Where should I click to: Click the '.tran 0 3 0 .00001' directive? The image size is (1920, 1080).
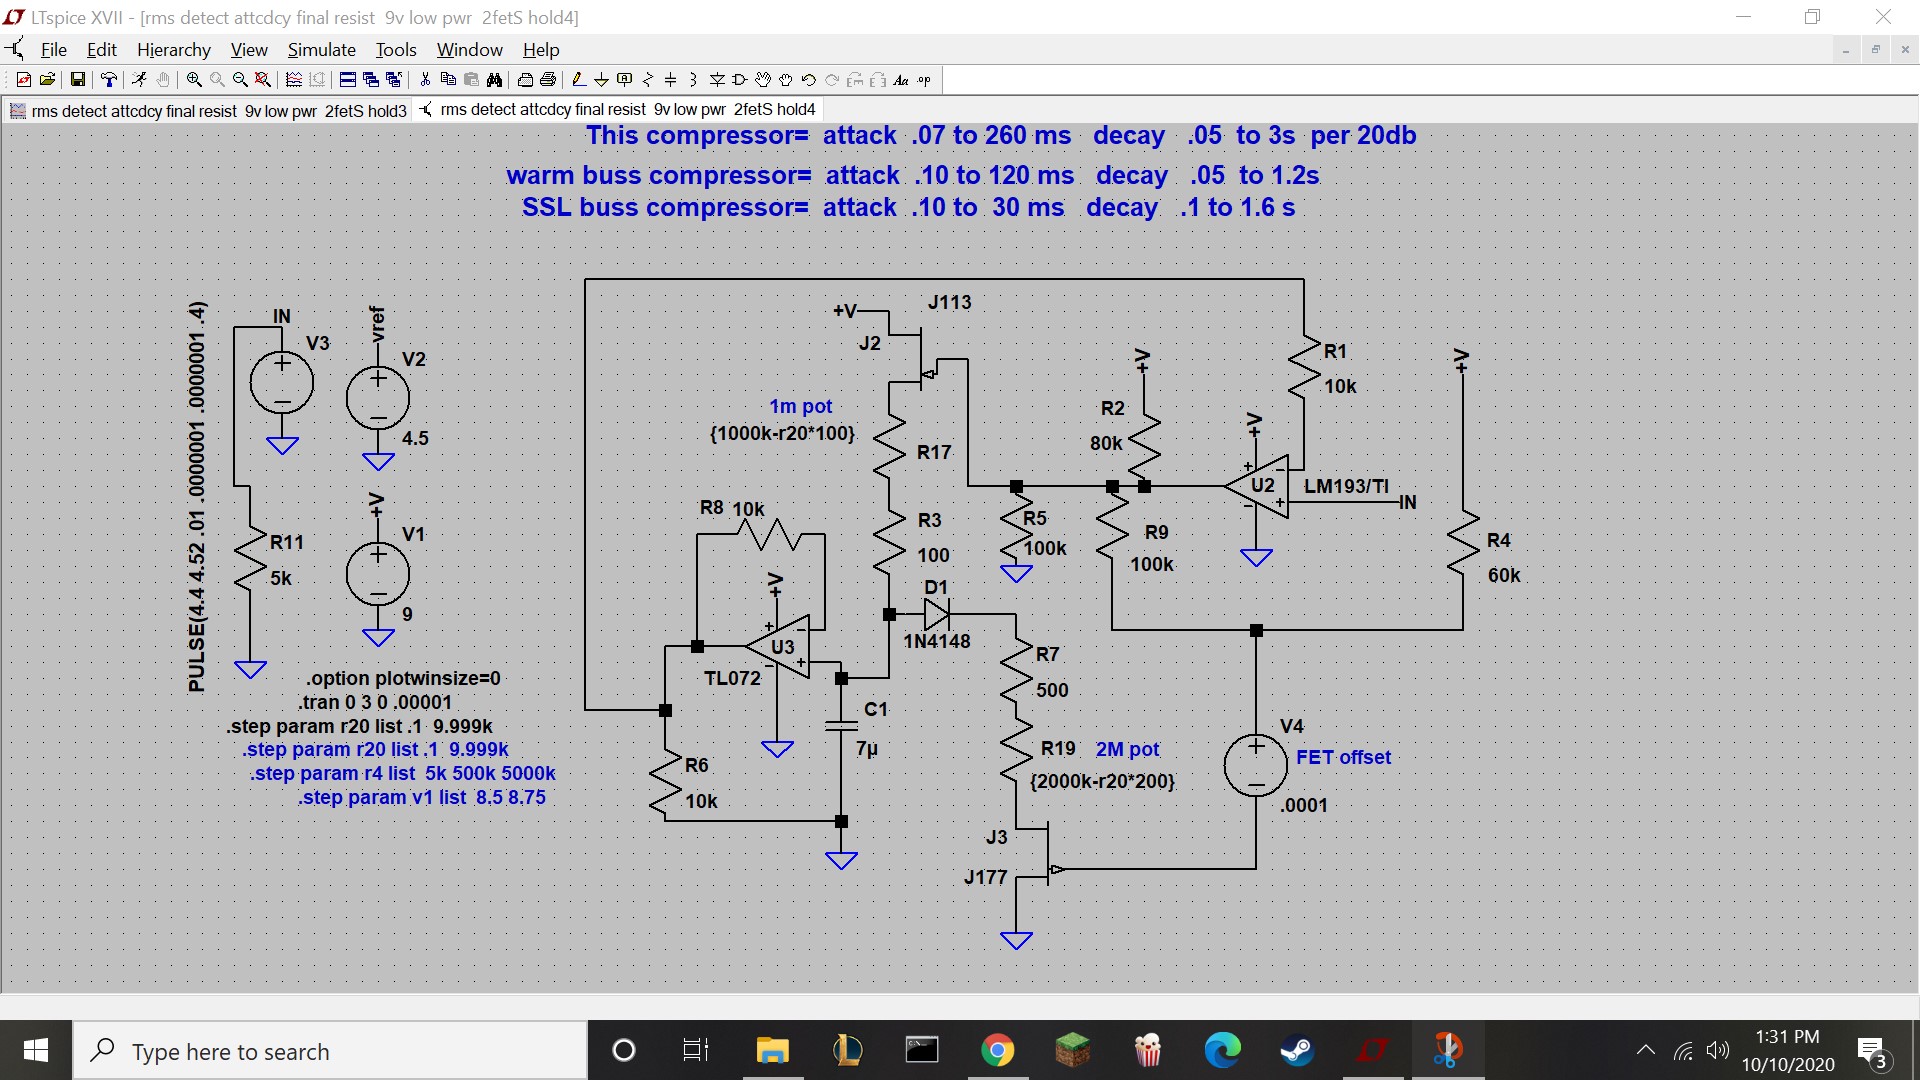(x=375, y=702)
